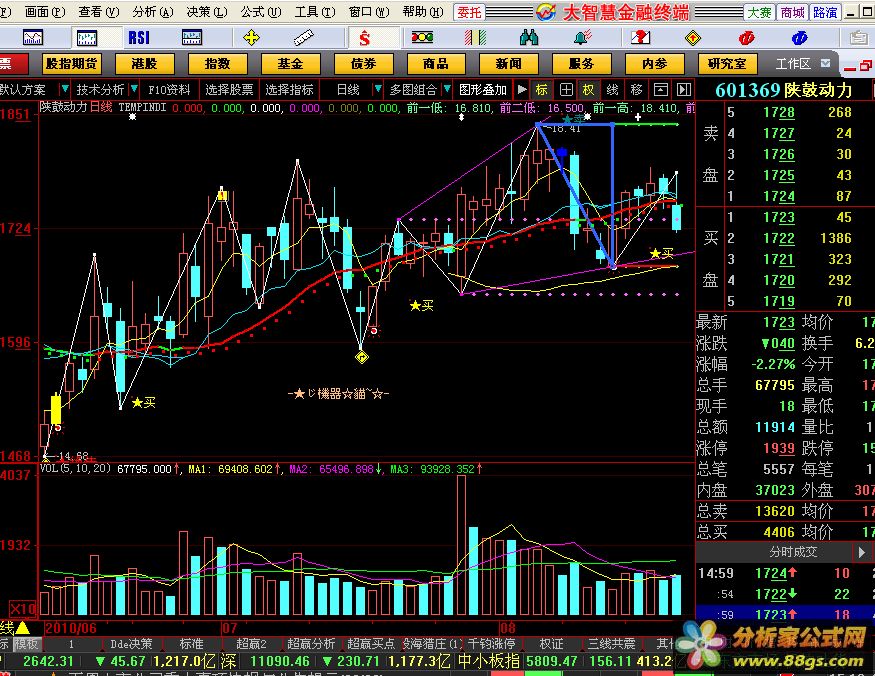Click the 选择股票 button
The height and width of the screenshot is (676, 875).
229,89
